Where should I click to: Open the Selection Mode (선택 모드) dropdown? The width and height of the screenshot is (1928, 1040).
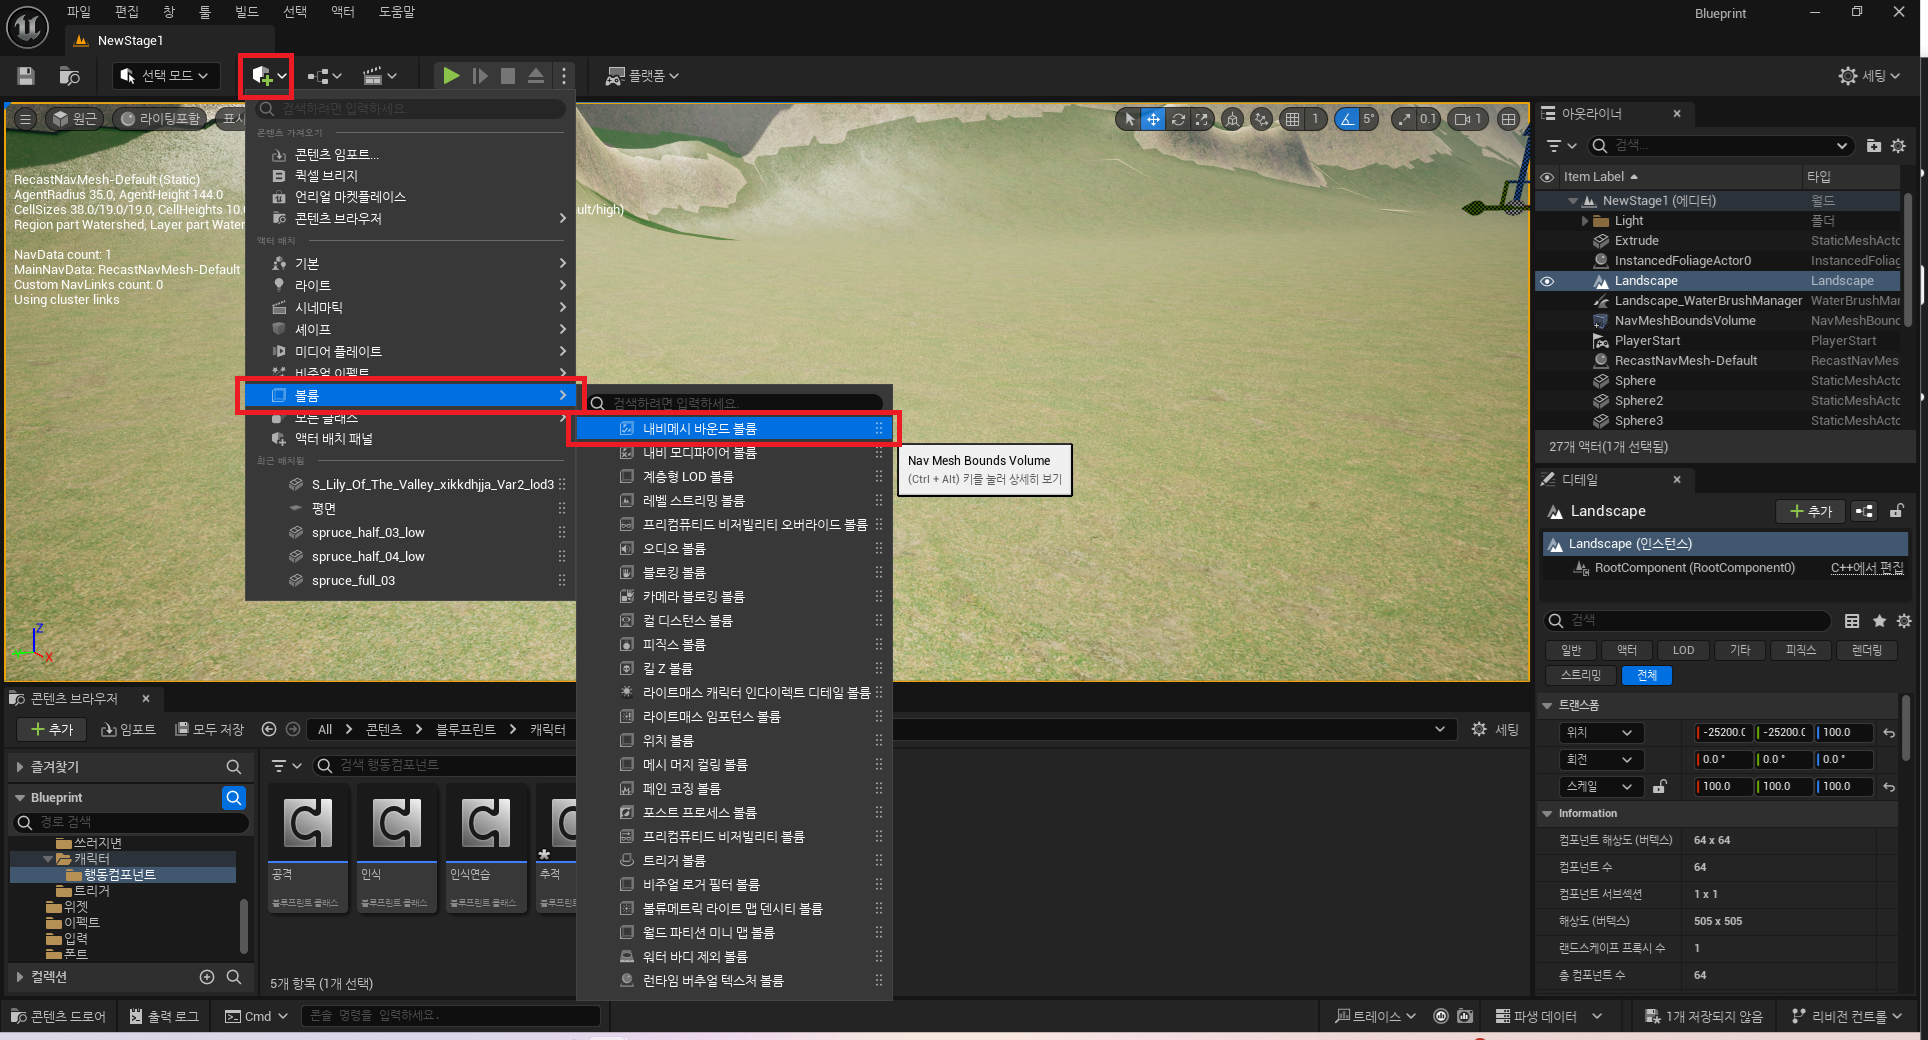(x=165, y=76)
